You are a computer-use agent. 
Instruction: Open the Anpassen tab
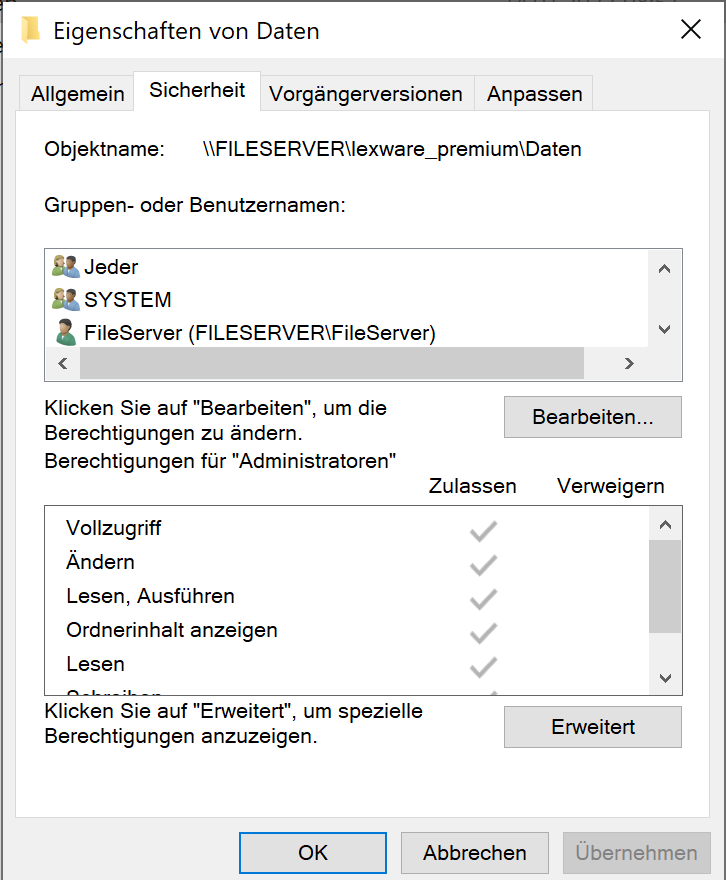click(x=534, y=94)
